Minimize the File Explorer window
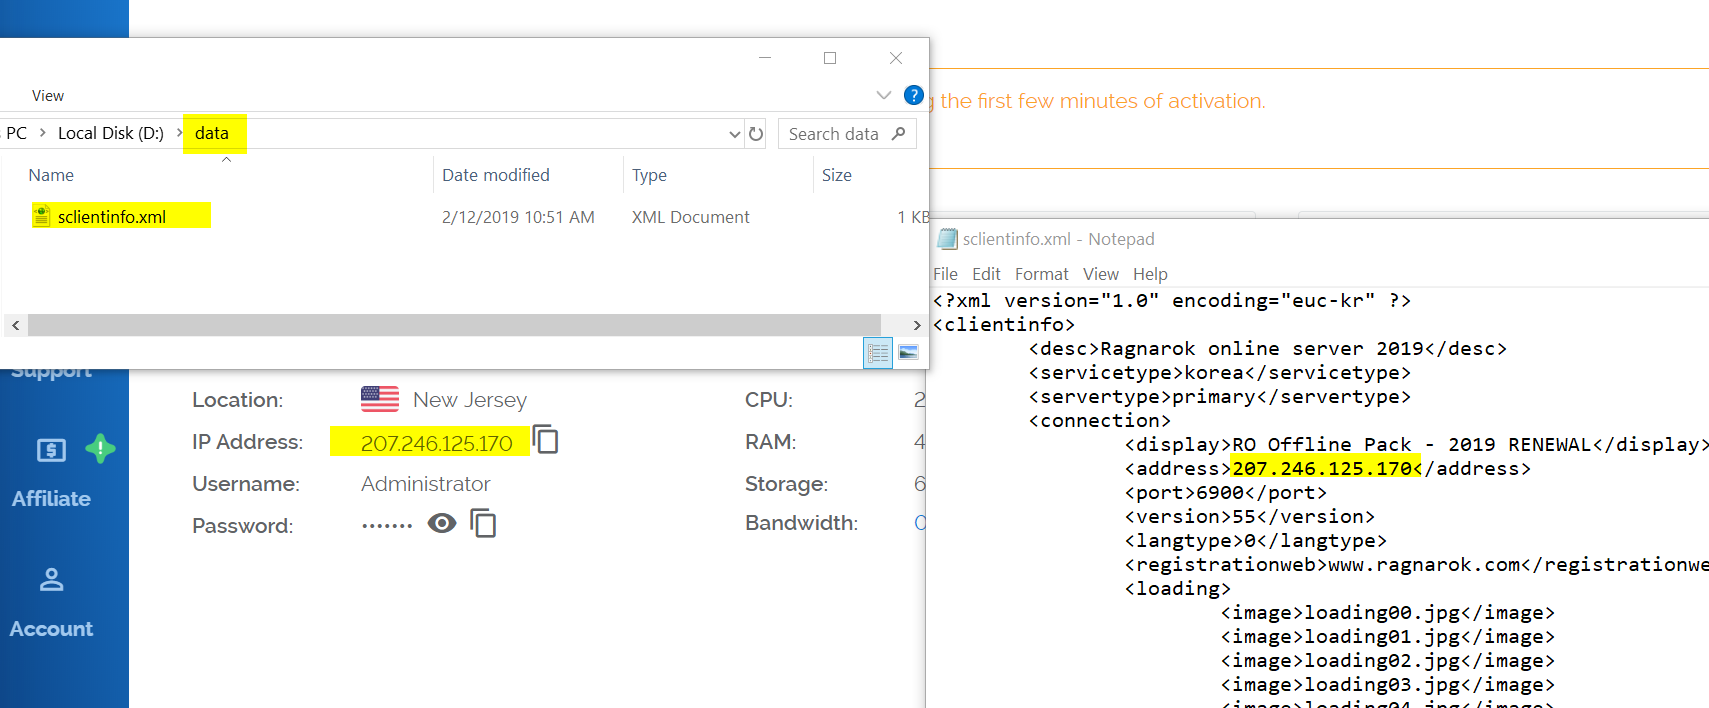1709x708 pixels. (765, 58)
